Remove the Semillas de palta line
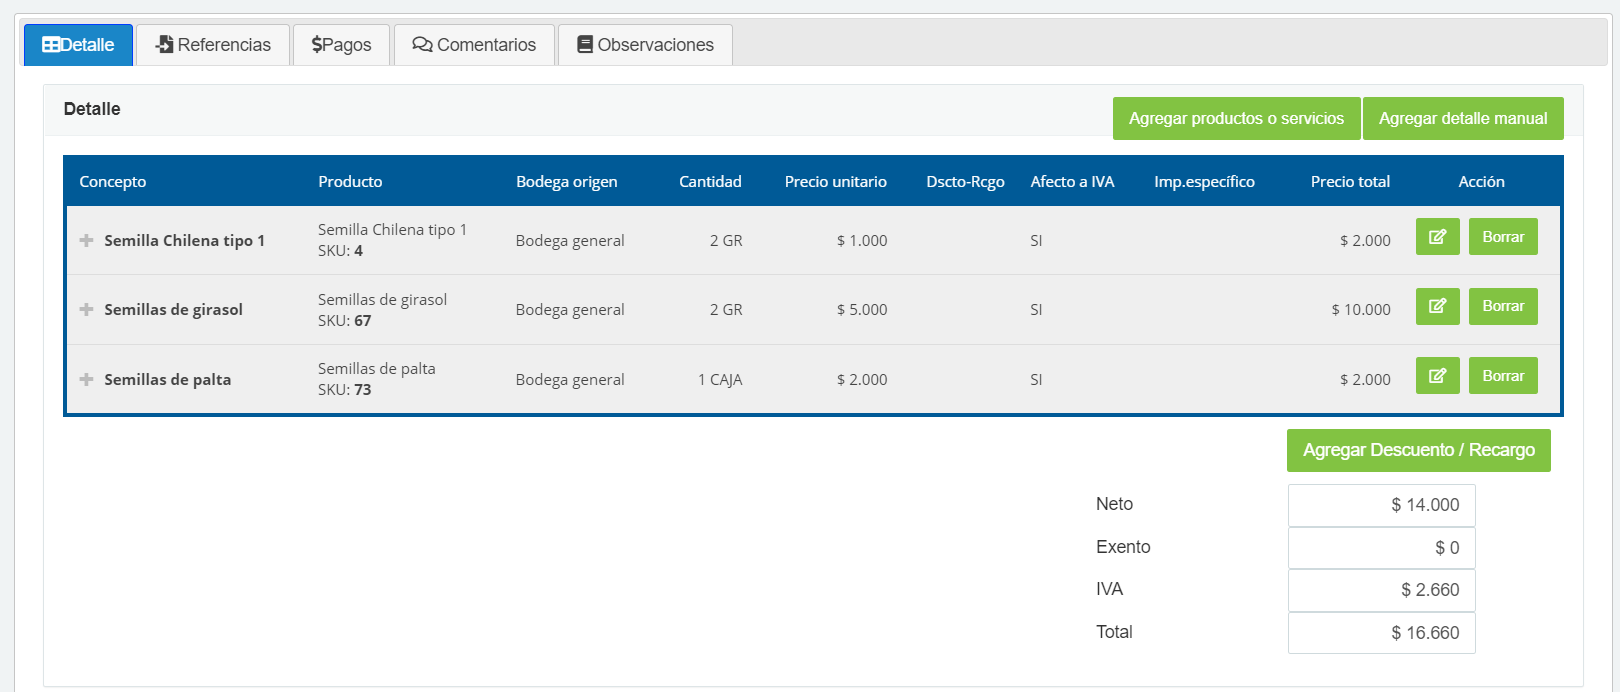 coord(1502,376)
